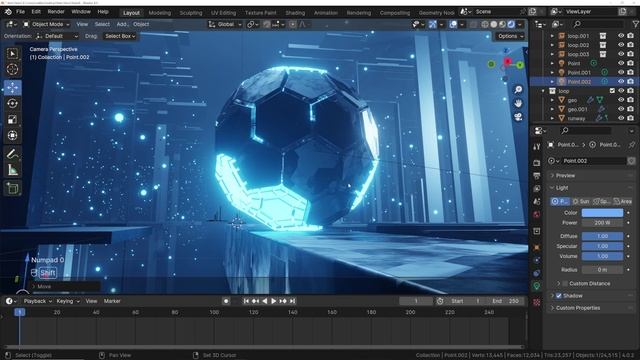The width and height of the screenshot is (640, 360).
Task: Activate the Move tool in toolbar
Action: coord(12,88)
